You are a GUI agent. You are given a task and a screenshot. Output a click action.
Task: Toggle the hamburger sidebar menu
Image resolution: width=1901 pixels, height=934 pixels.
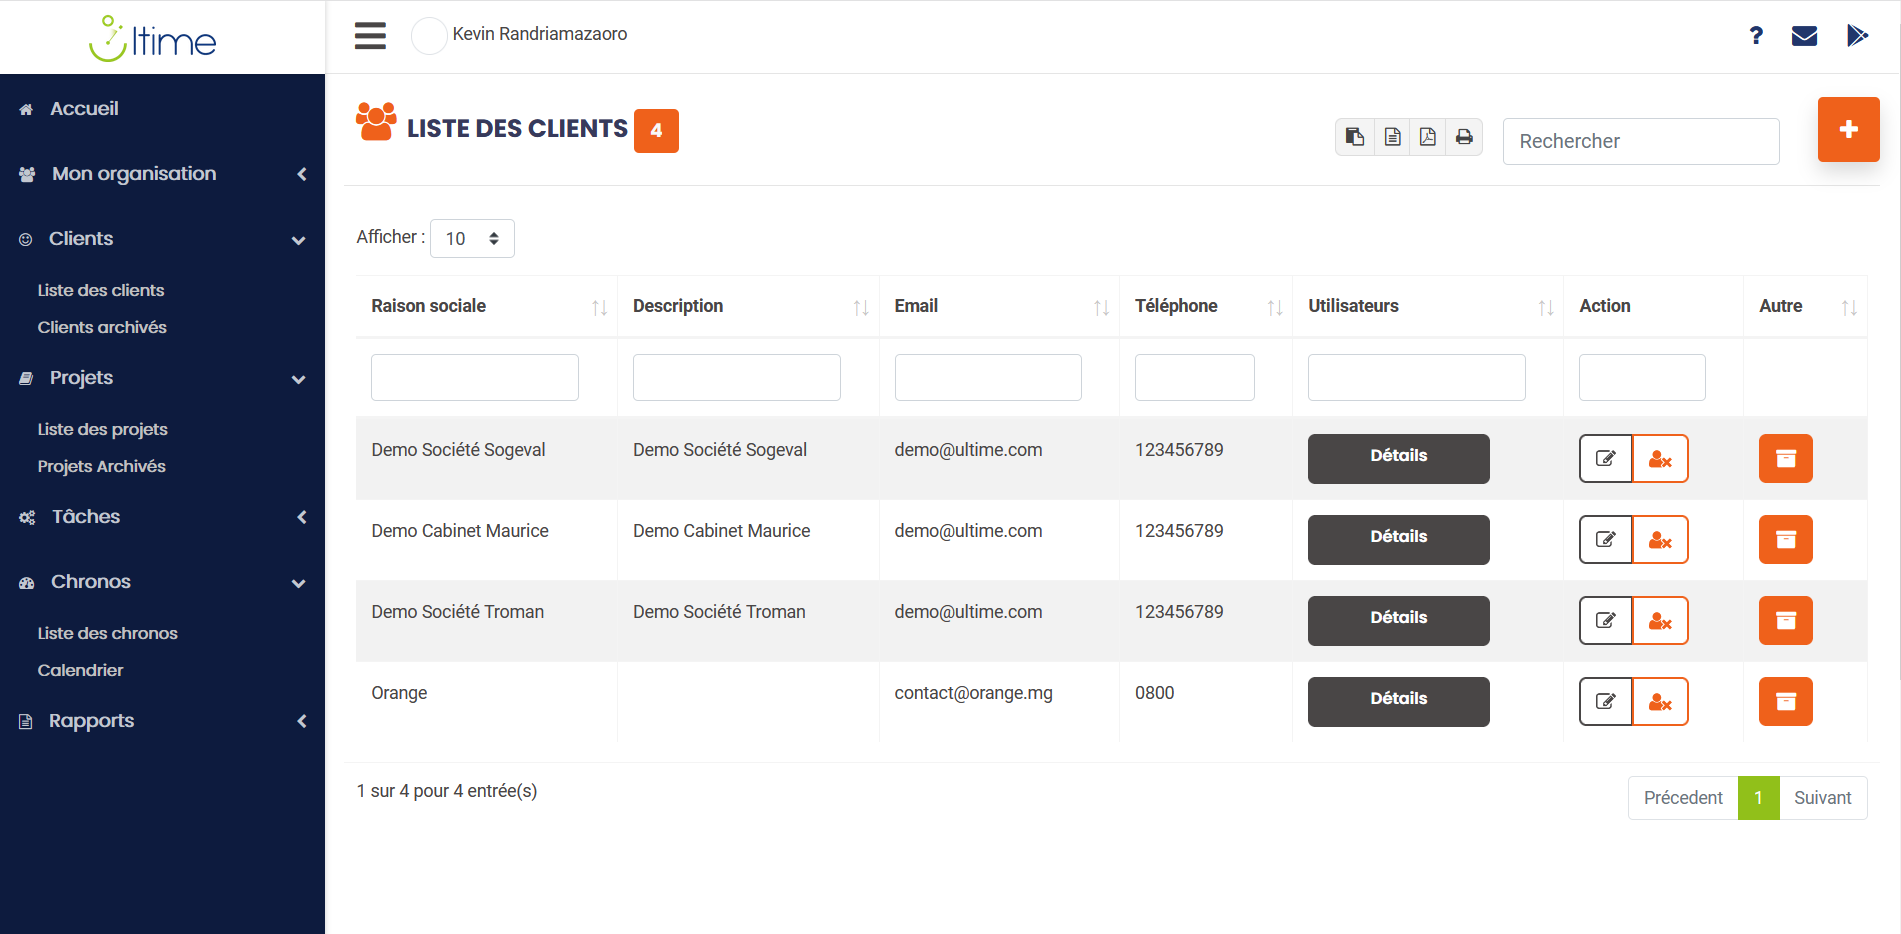pos(370,36)
